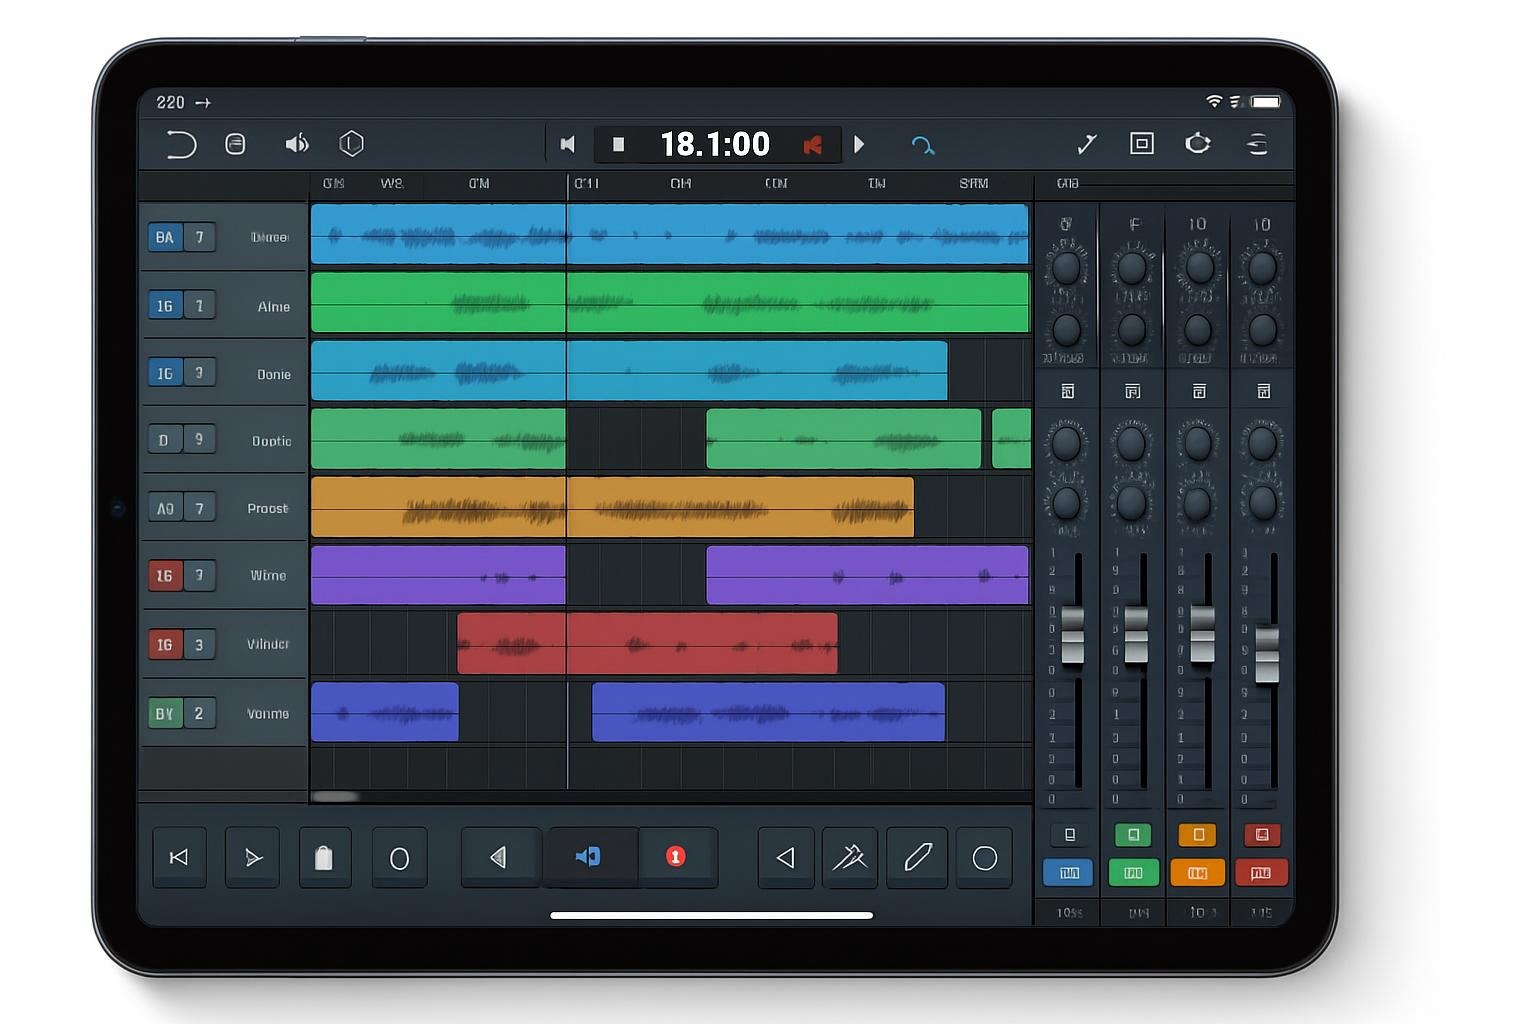Click the skip-to-start icon in bottom toolbar
This screenshot has width=1536, height=1024.
pos(179,858)
